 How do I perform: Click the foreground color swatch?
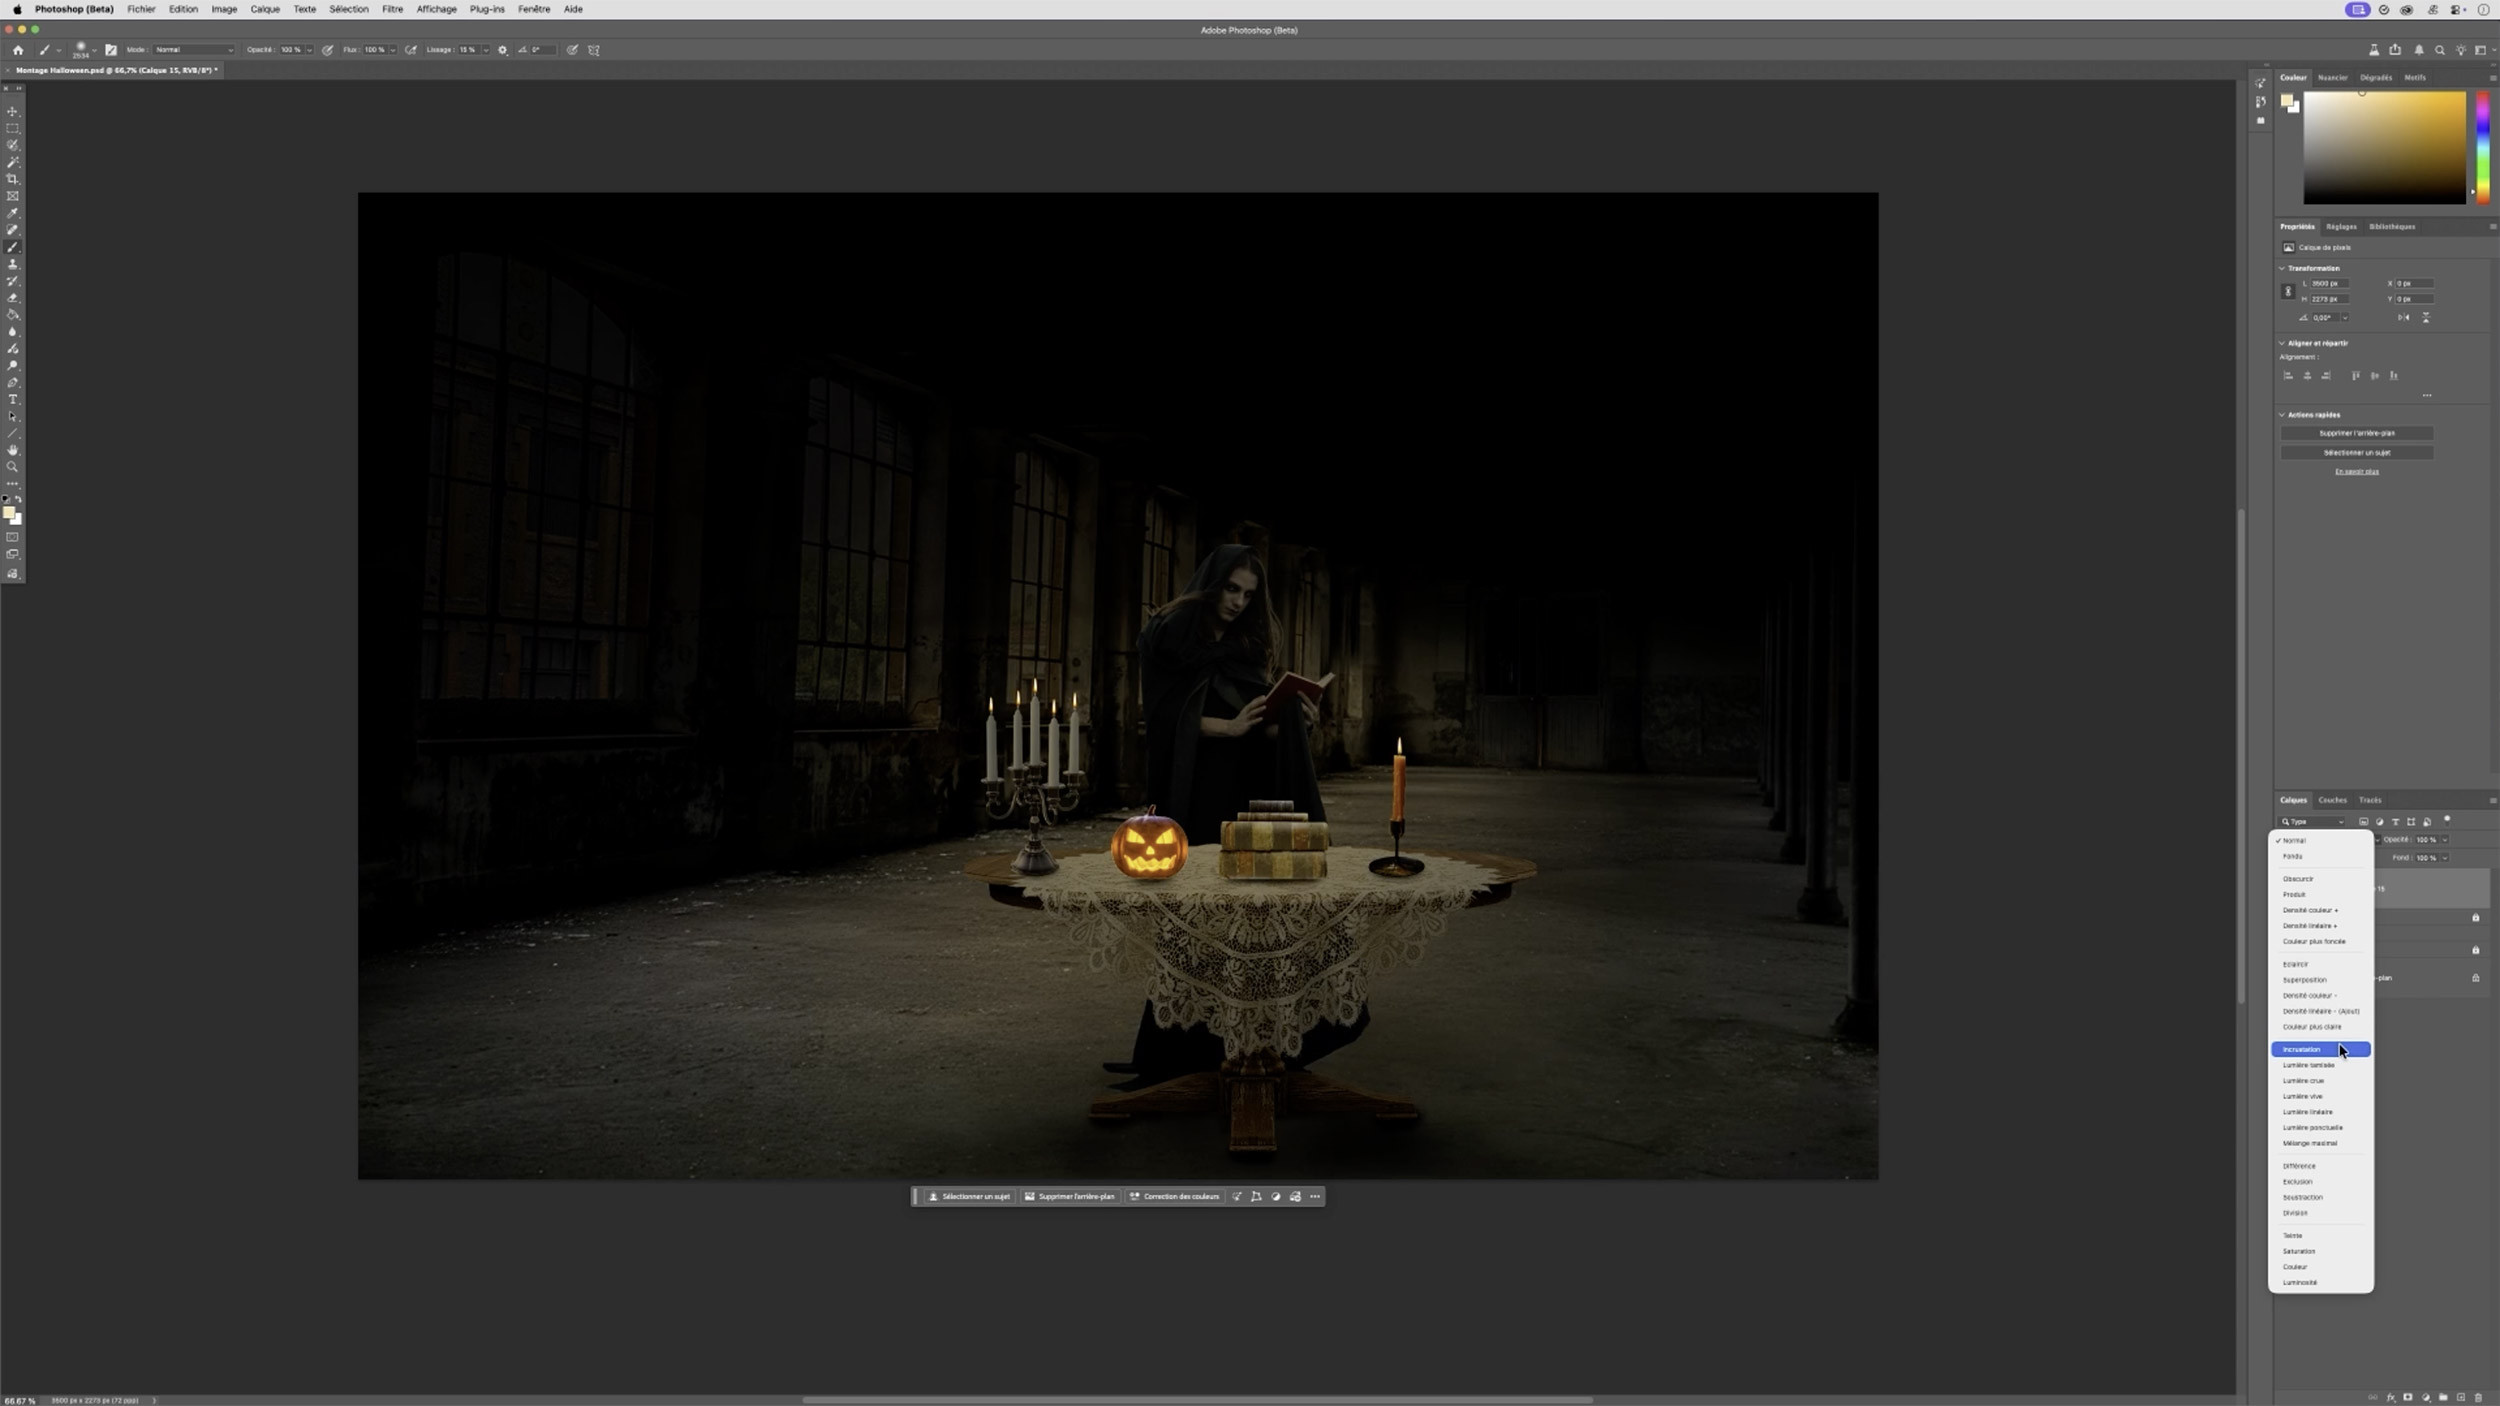(9, 512)
